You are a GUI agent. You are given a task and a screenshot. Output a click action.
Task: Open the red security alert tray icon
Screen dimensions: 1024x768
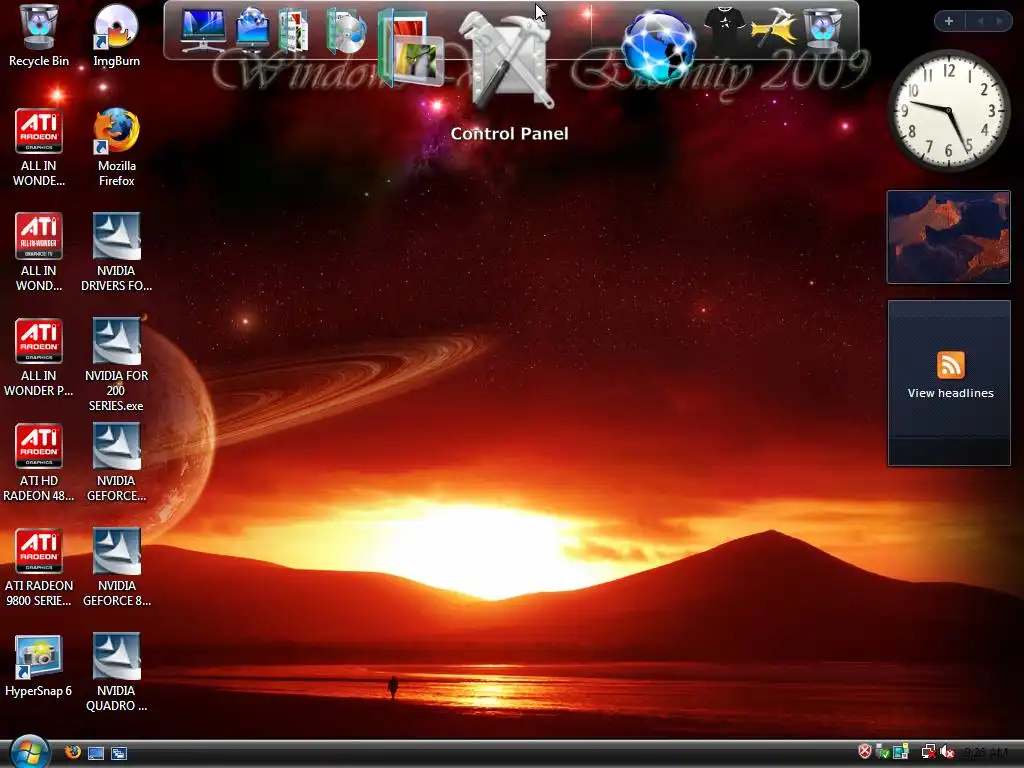coord(865,752)
